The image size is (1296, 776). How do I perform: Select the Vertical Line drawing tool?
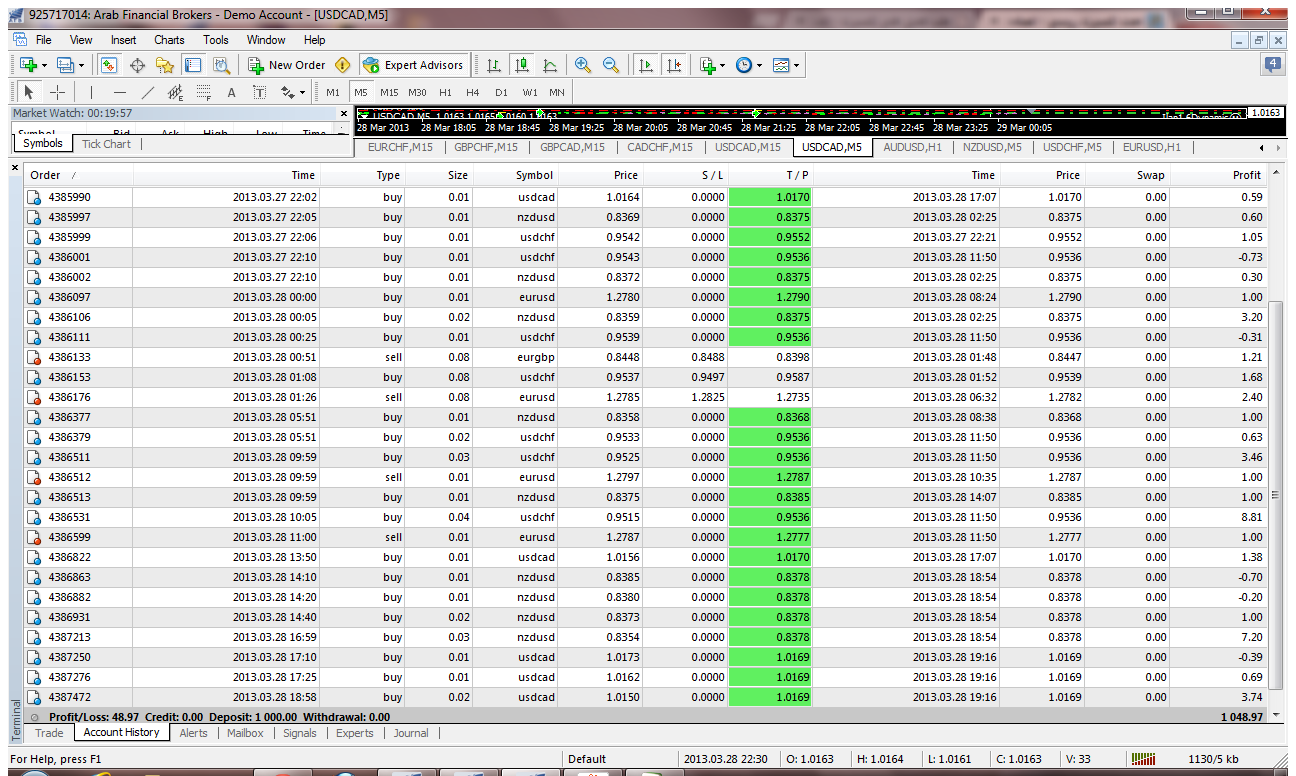click(x=91, y=92)
